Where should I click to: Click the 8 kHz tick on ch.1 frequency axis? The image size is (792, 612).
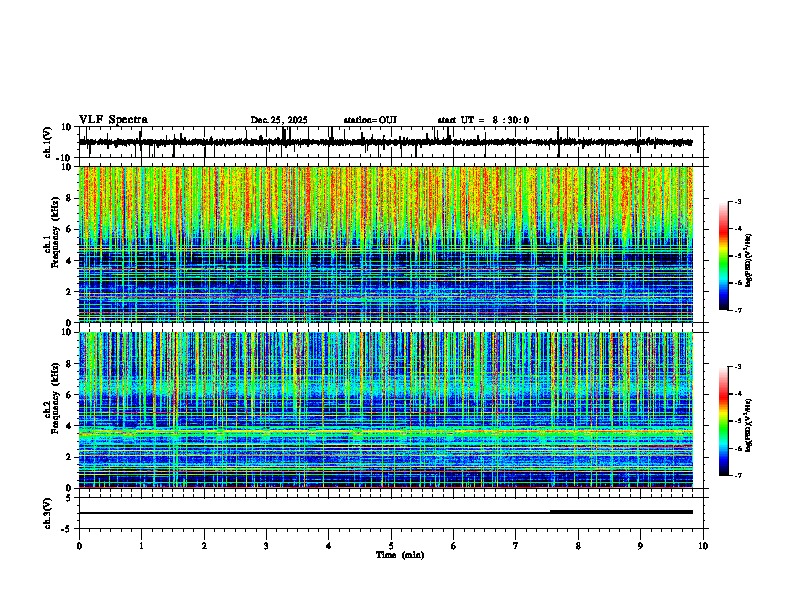pyautogui.click(x=70, y=198)
